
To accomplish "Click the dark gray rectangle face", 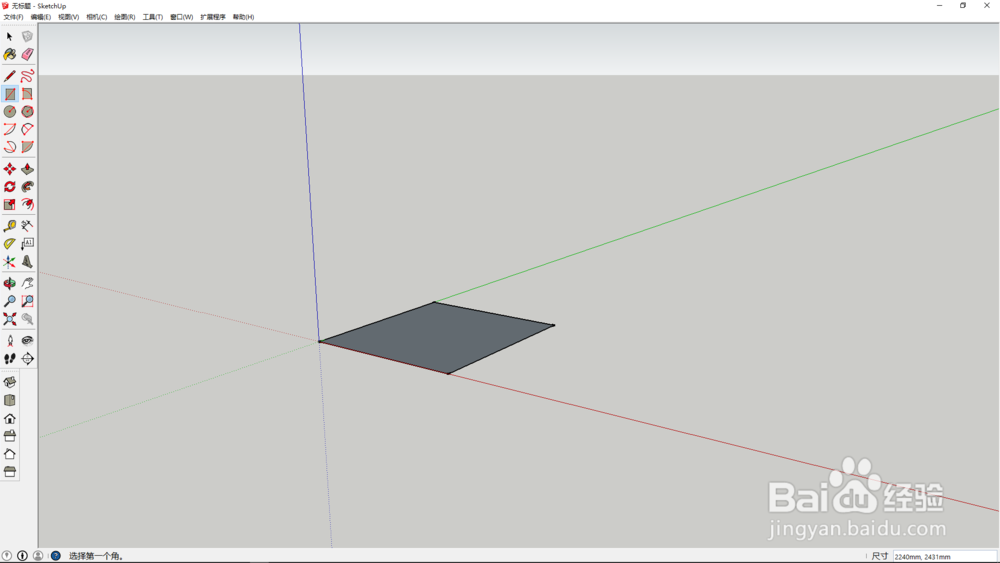I will (x=437, y=337).
